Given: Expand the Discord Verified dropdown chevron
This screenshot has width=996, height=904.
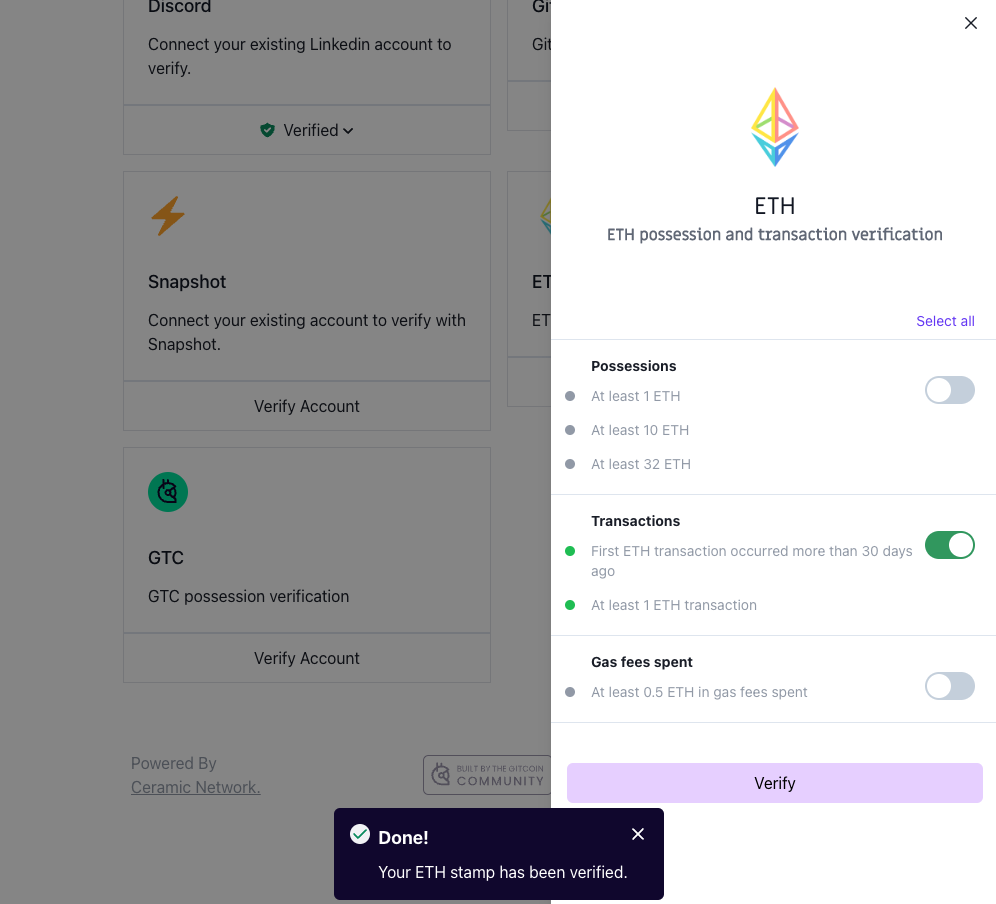Looking at the screenshot, I should point(348,131).
